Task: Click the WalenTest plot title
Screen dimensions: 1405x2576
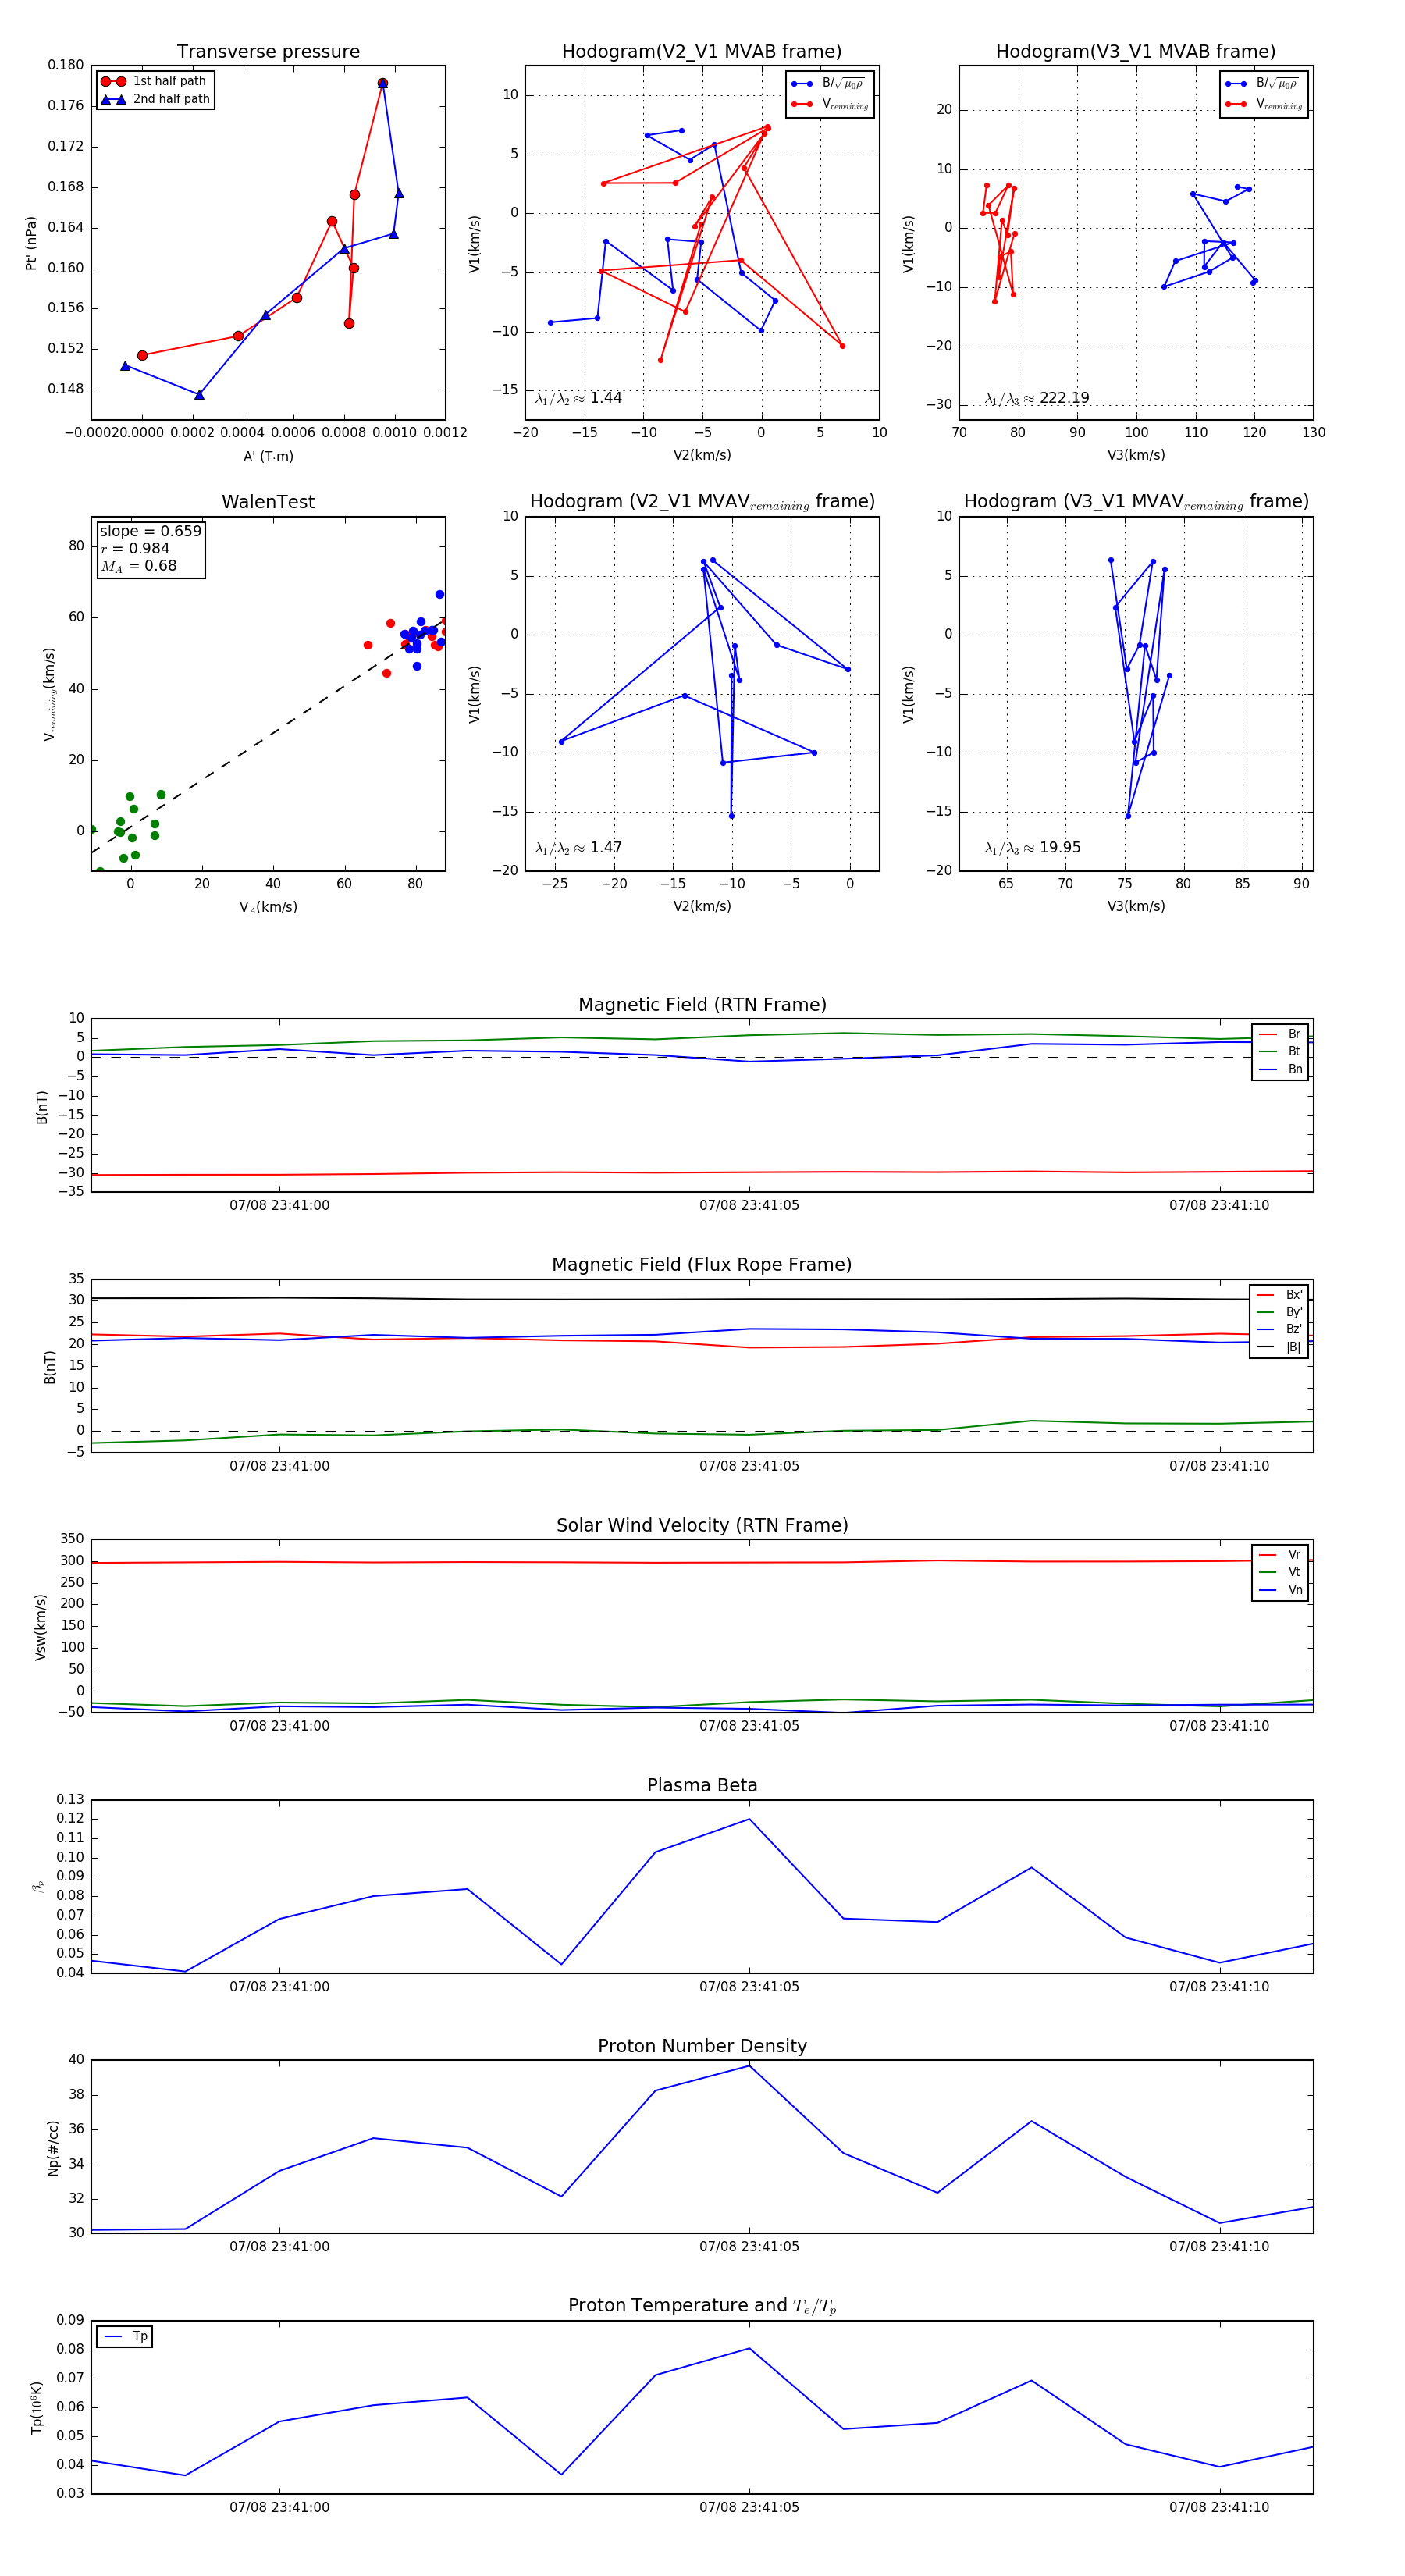Action: tap(268, 502)
